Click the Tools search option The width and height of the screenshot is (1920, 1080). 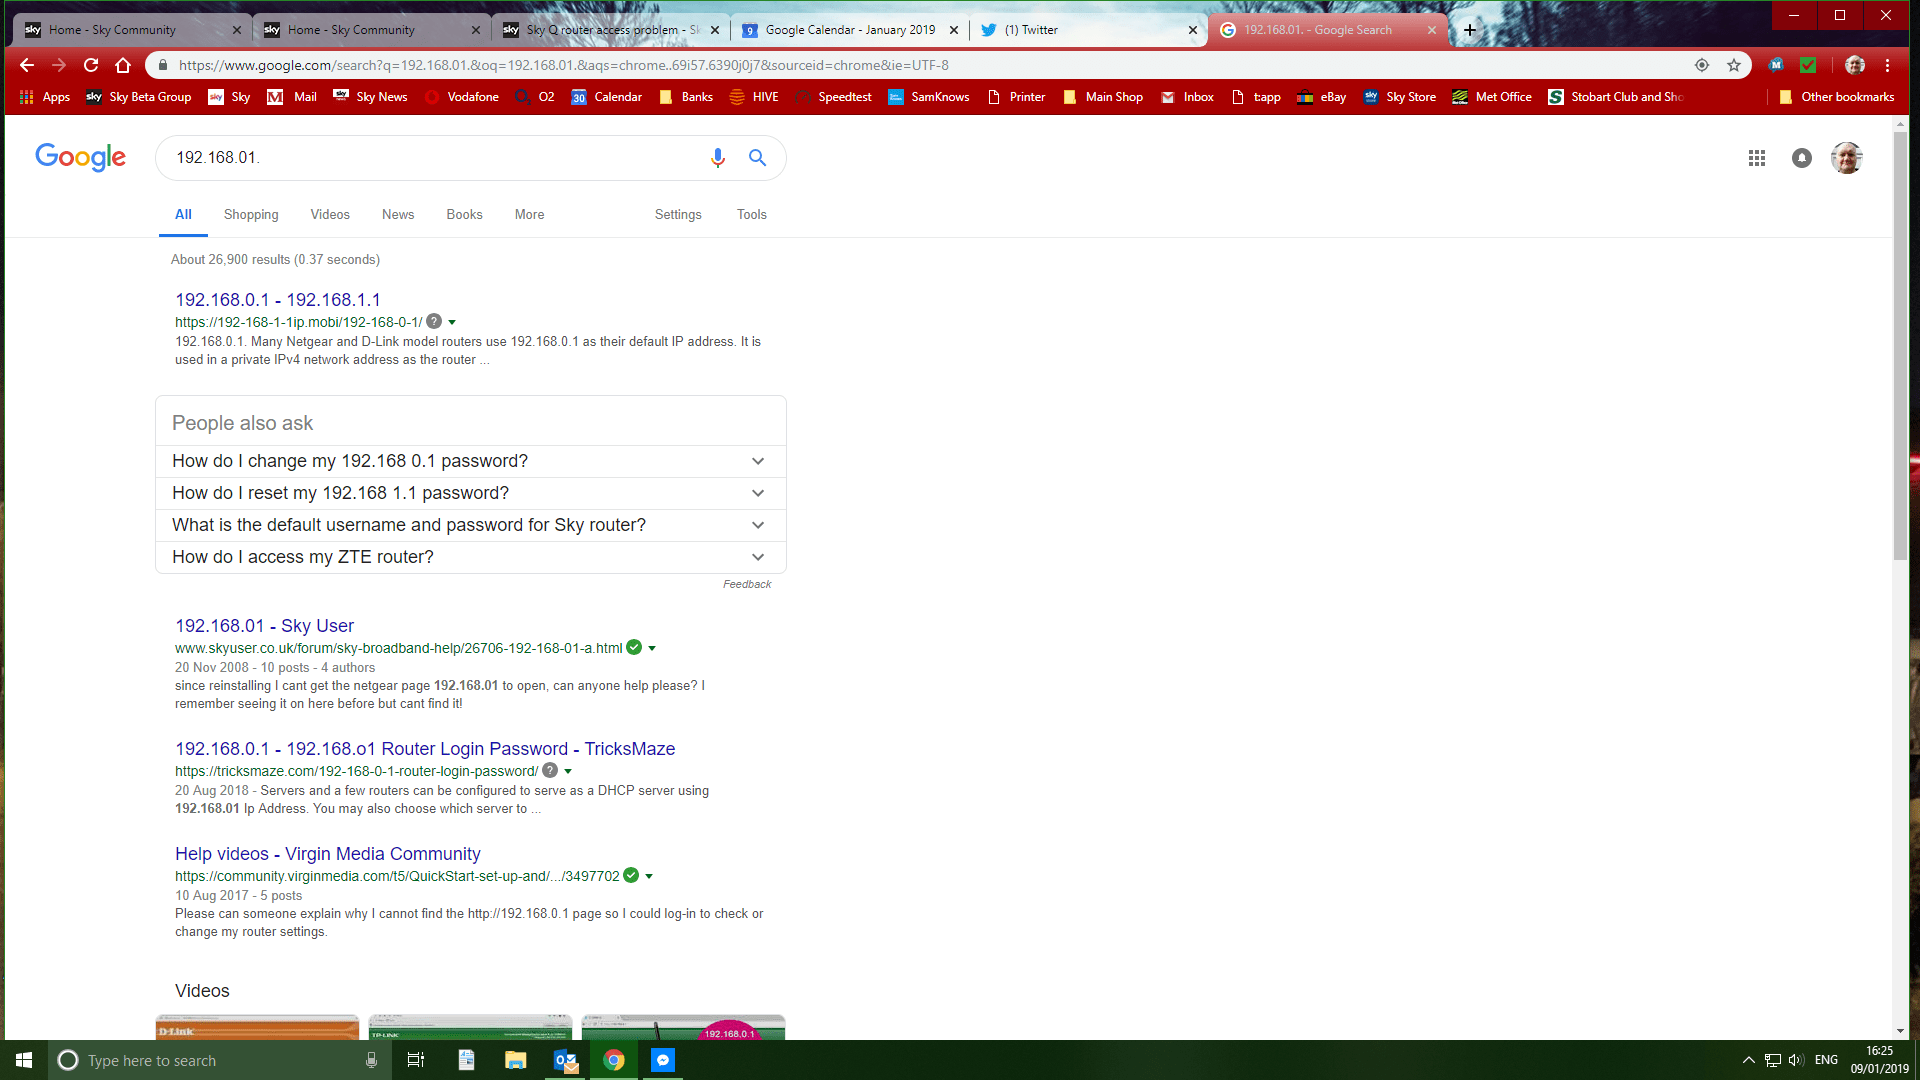pos(751,214)
